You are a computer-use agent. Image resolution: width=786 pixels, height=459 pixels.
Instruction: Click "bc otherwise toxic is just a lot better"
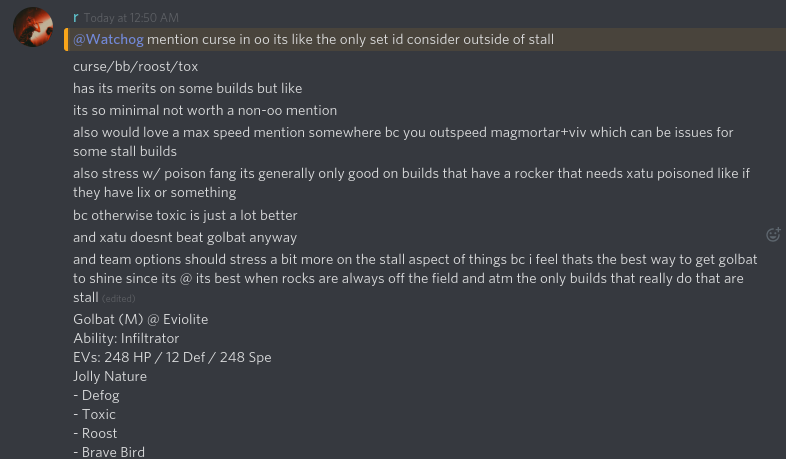[x=185, y=215]
